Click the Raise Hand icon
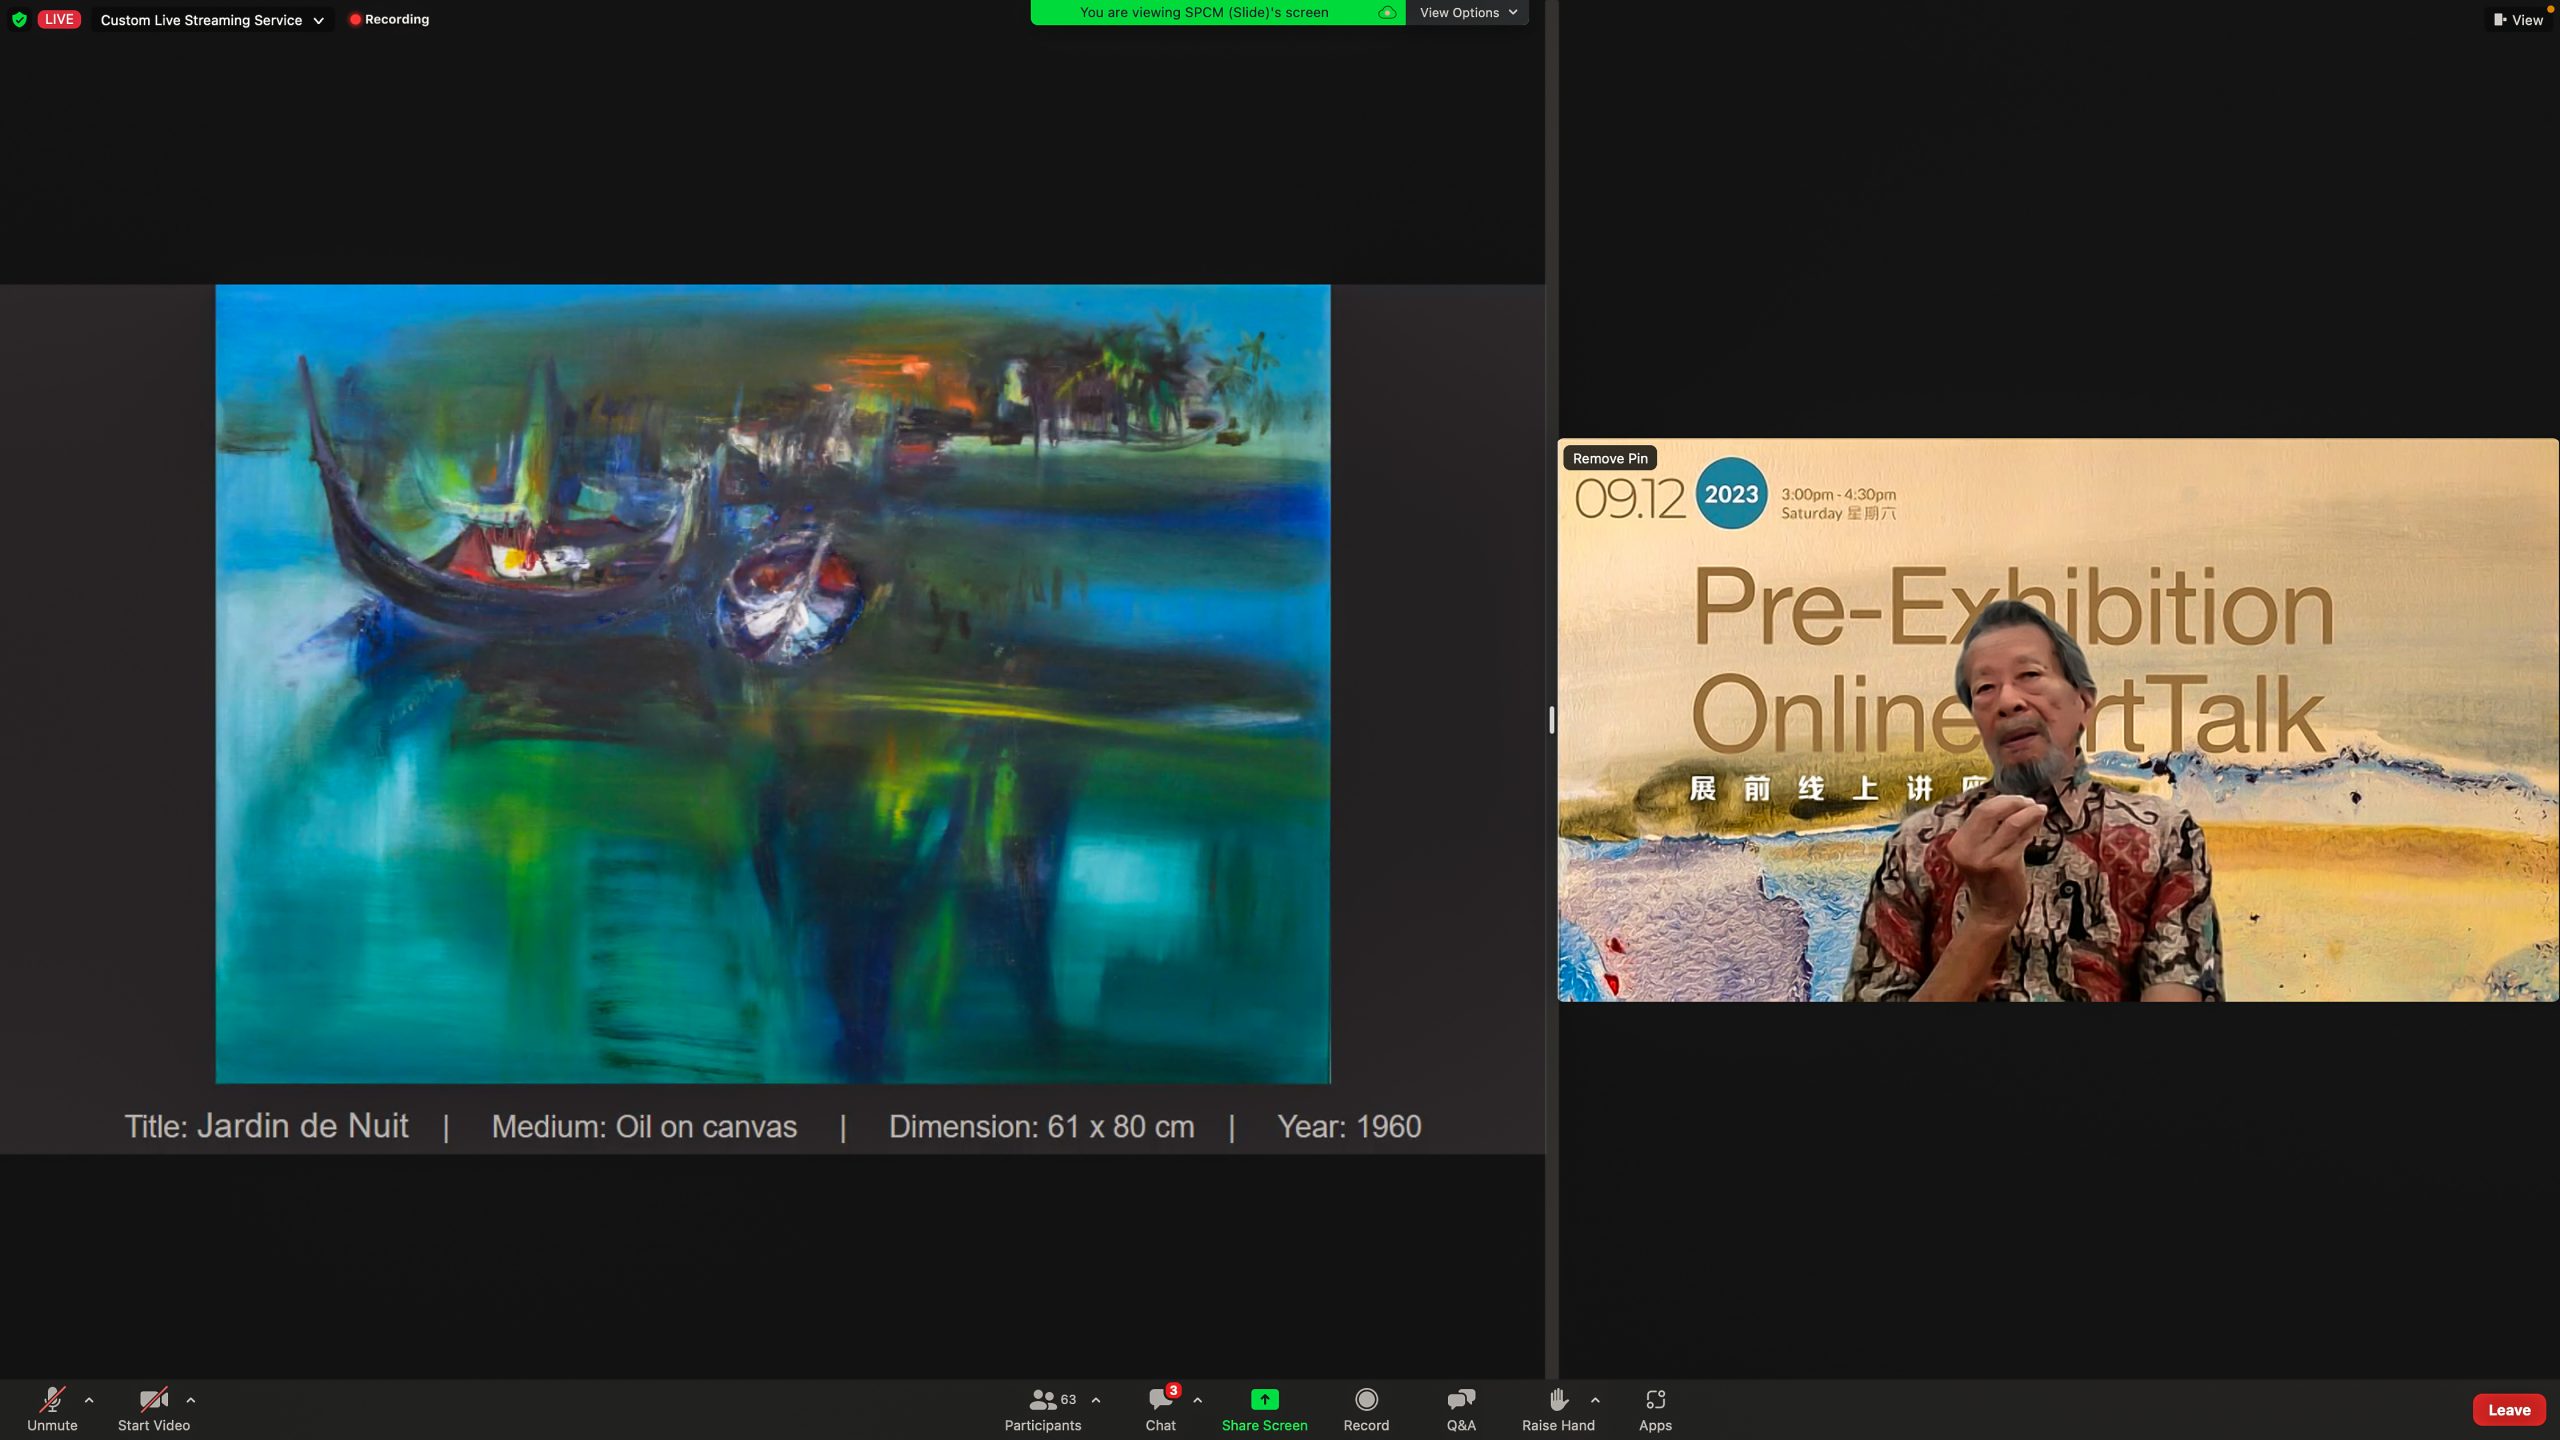This screenshot has width=2560, height=1440. 1557,1399
